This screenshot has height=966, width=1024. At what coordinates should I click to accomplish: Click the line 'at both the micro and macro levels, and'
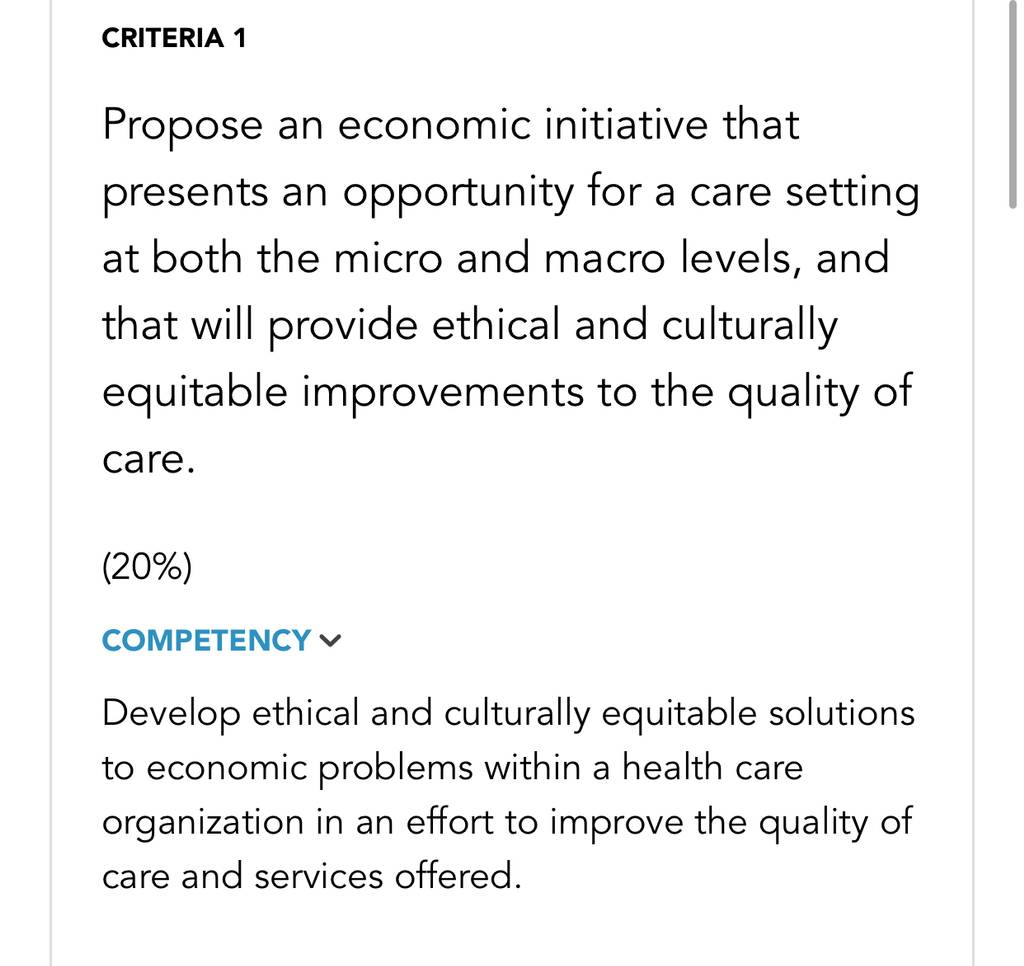(x=496, y=258)
